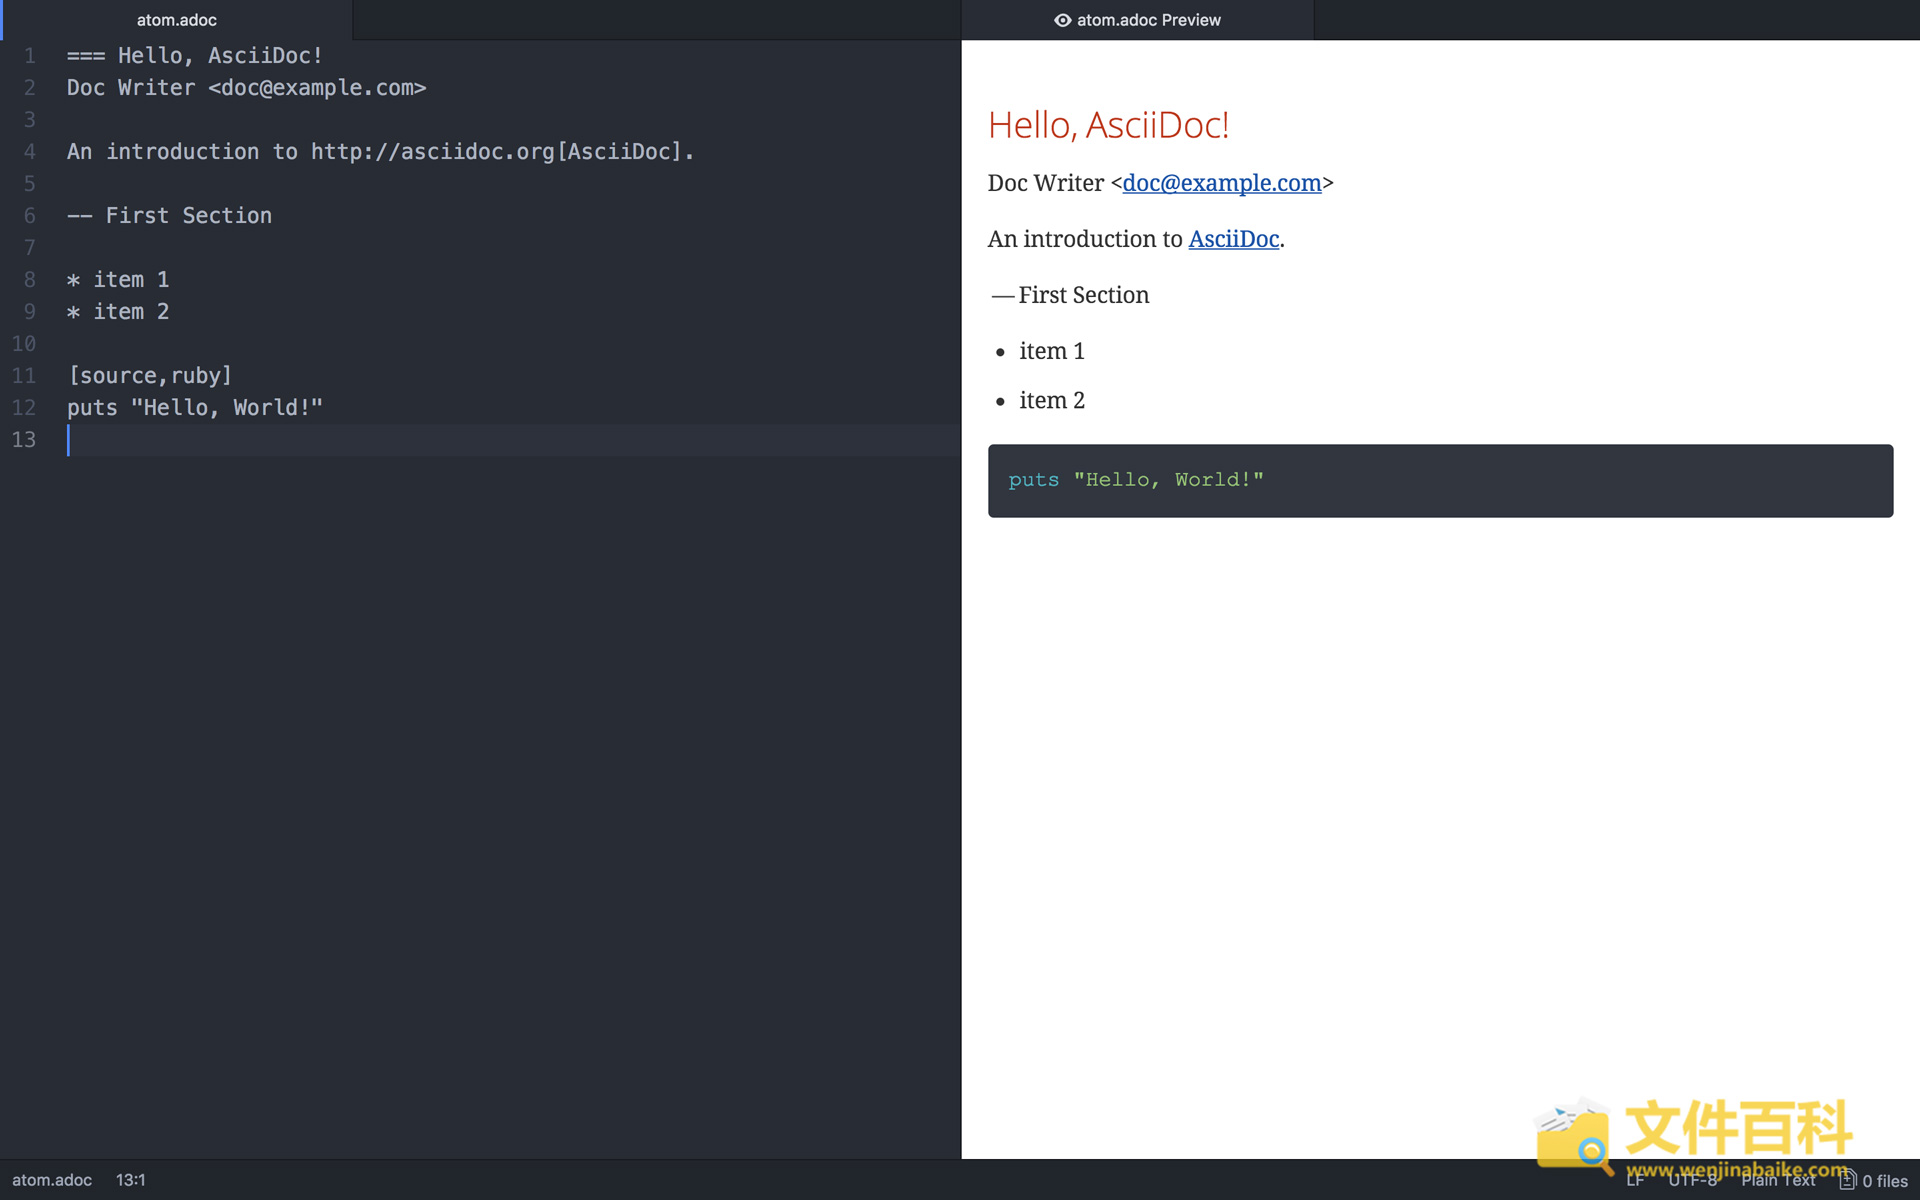Open go-to-line via 13:1 cursor position
Screen dimensions: 1920x1200
coord(131,1180)
